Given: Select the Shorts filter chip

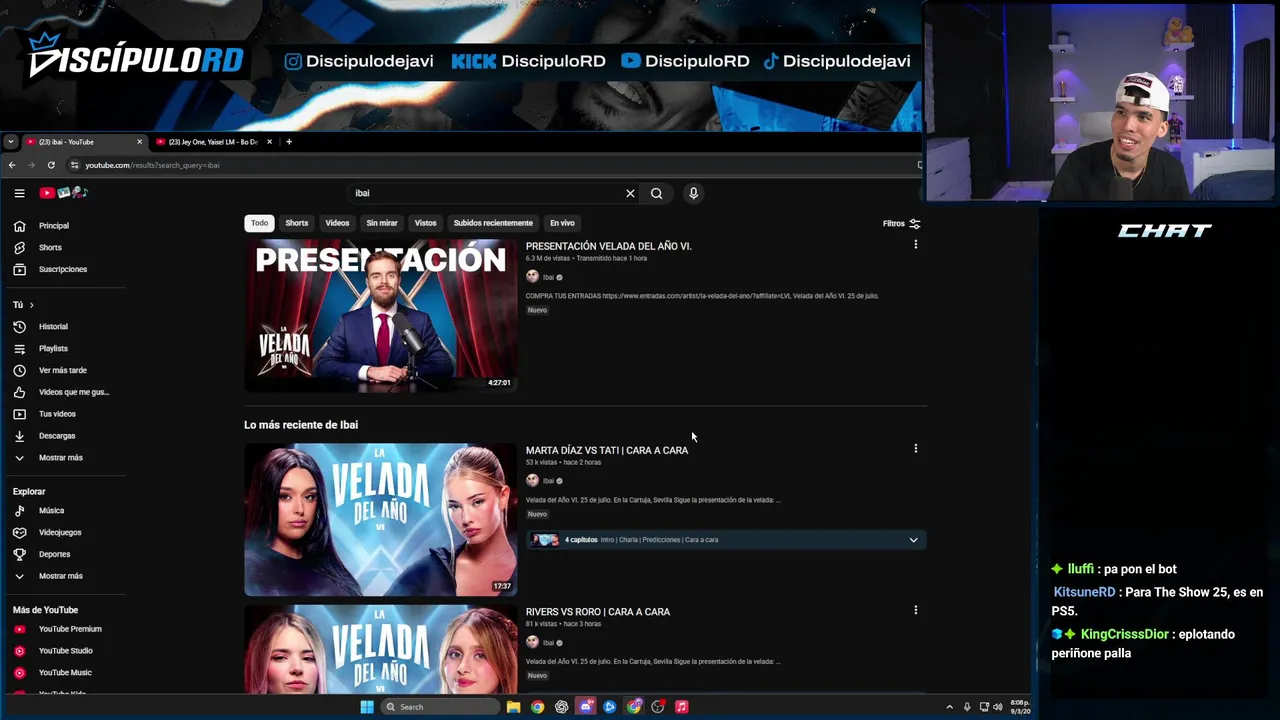Looking at the screenshot, I should [297, 223].
